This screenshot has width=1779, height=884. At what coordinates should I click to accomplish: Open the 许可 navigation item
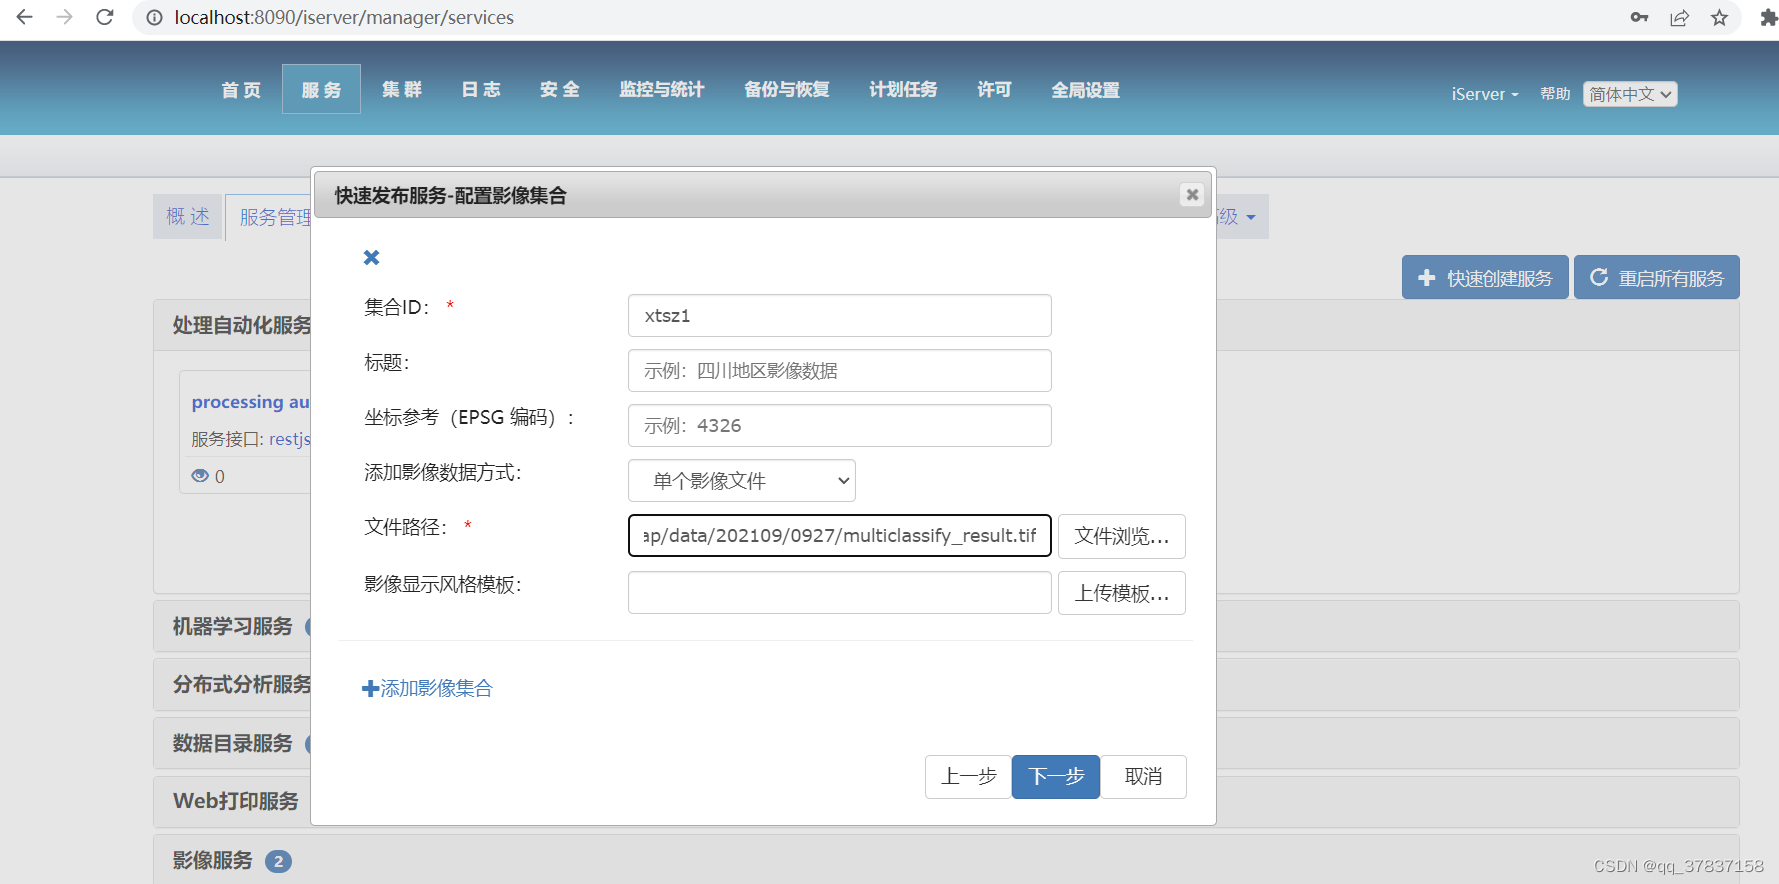[994, 90]
